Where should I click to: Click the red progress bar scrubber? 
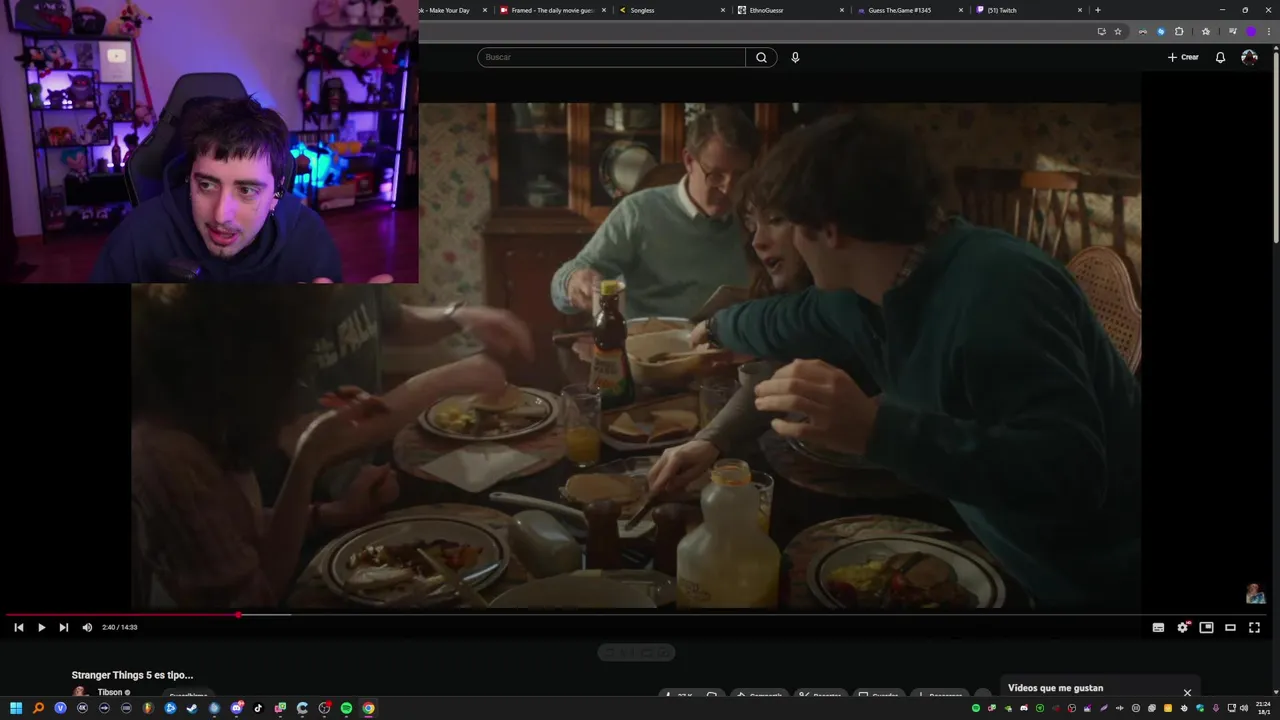click(x=238, y=615)
